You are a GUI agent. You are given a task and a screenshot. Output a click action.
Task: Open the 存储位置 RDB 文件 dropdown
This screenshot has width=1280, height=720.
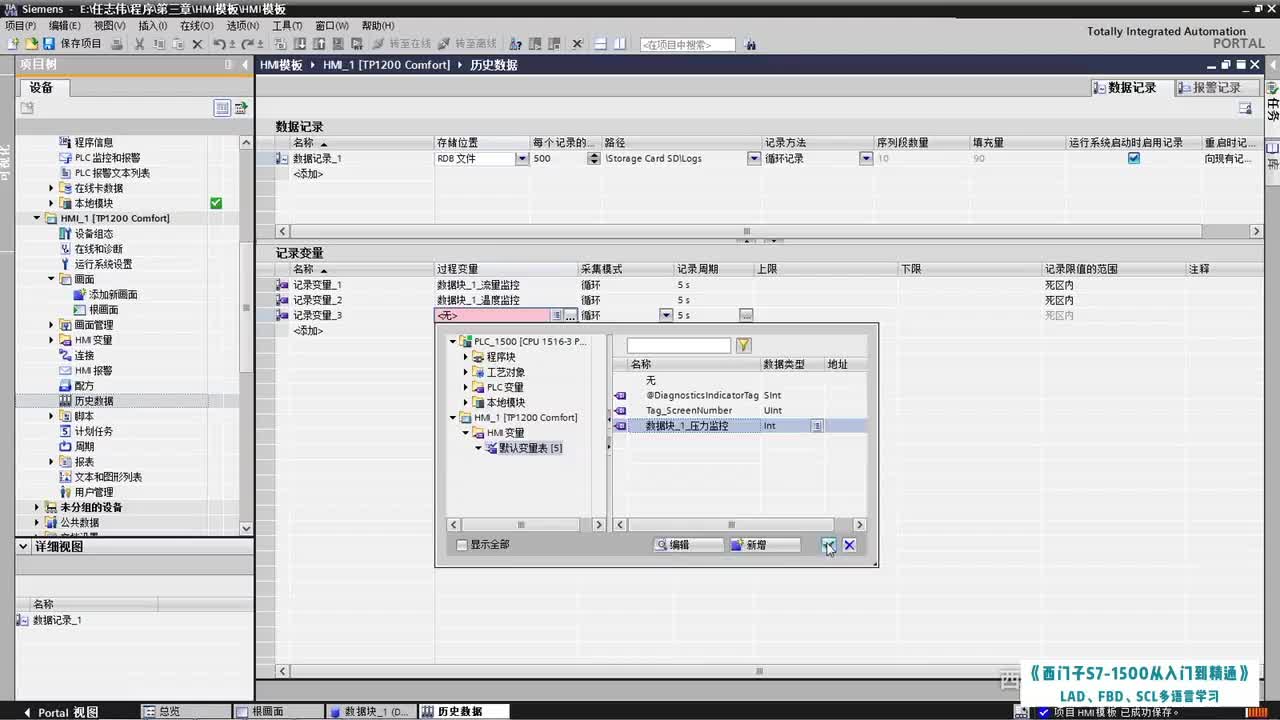pos(522,158)
